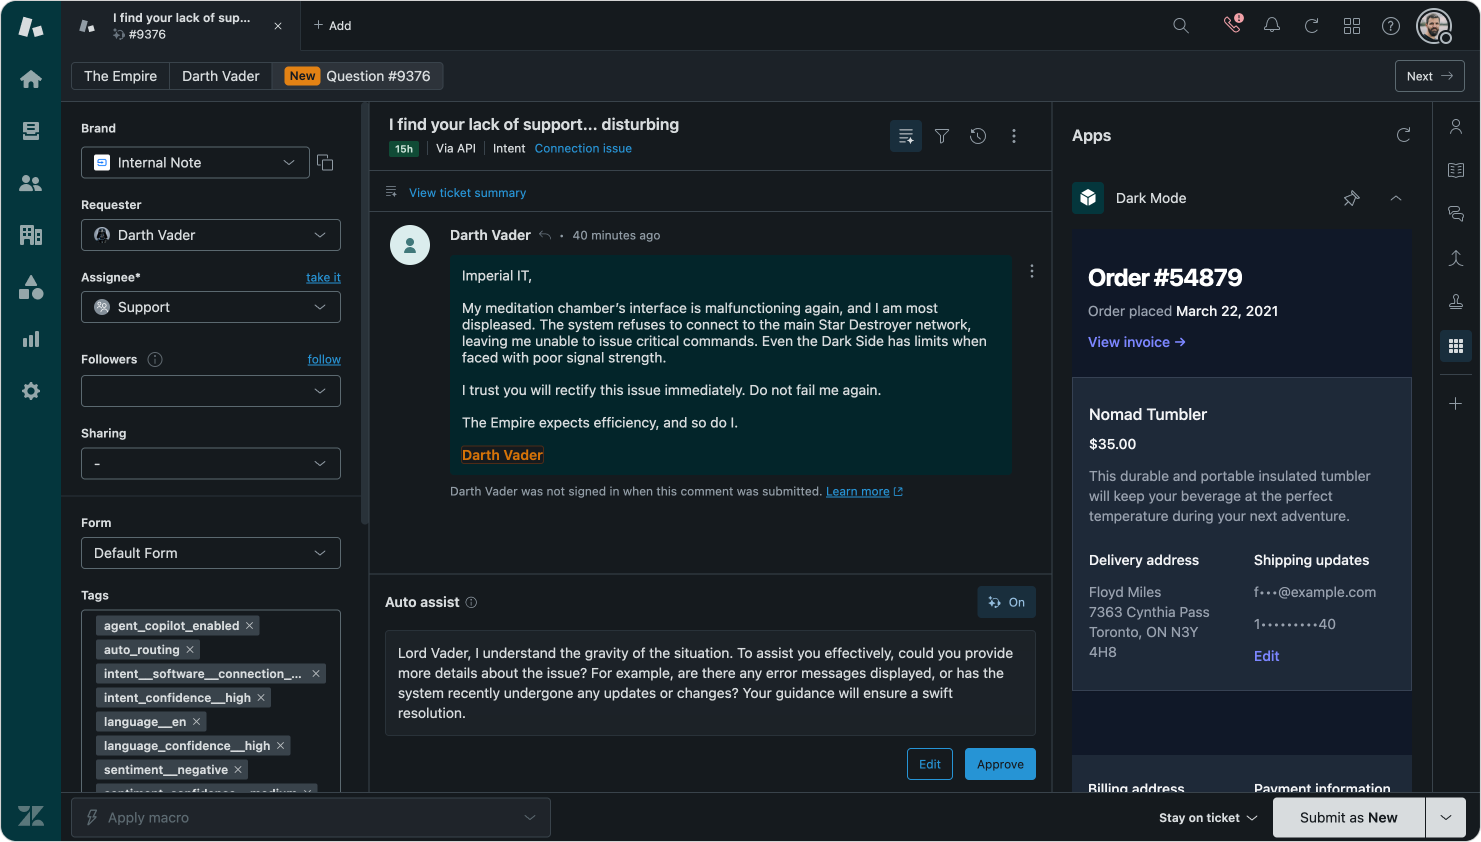The height and width of the screenshot is (842, 1481).
Task: Open comment options three-dot menu
Action: [1032, 271]
